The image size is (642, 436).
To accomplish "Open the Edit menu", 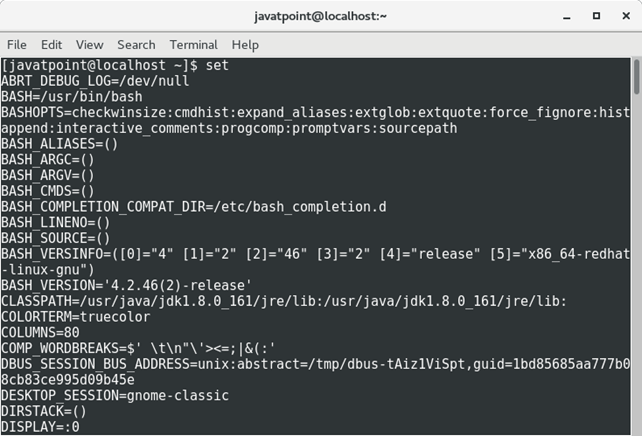I will tap(51, 45).
